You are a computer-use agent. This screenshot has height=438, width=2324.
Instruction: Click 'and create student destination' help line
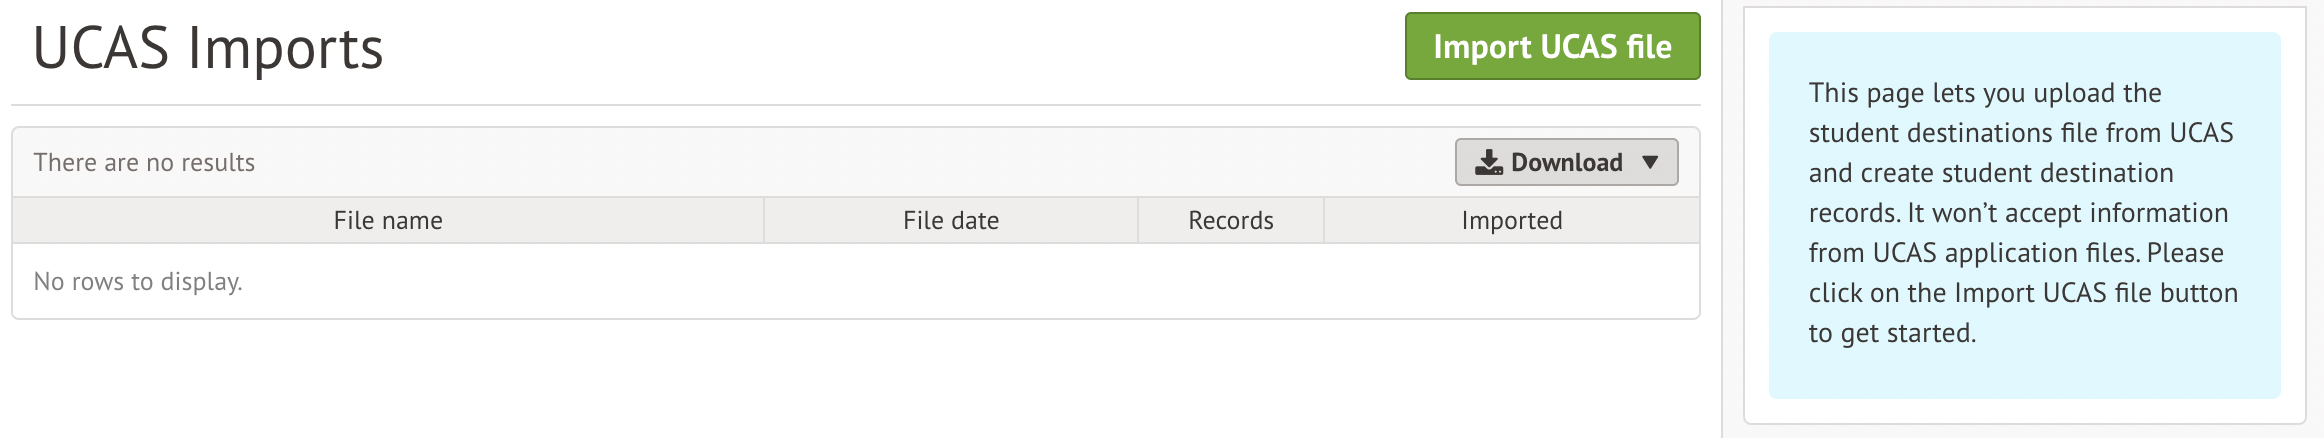(x=1990, y=173)
